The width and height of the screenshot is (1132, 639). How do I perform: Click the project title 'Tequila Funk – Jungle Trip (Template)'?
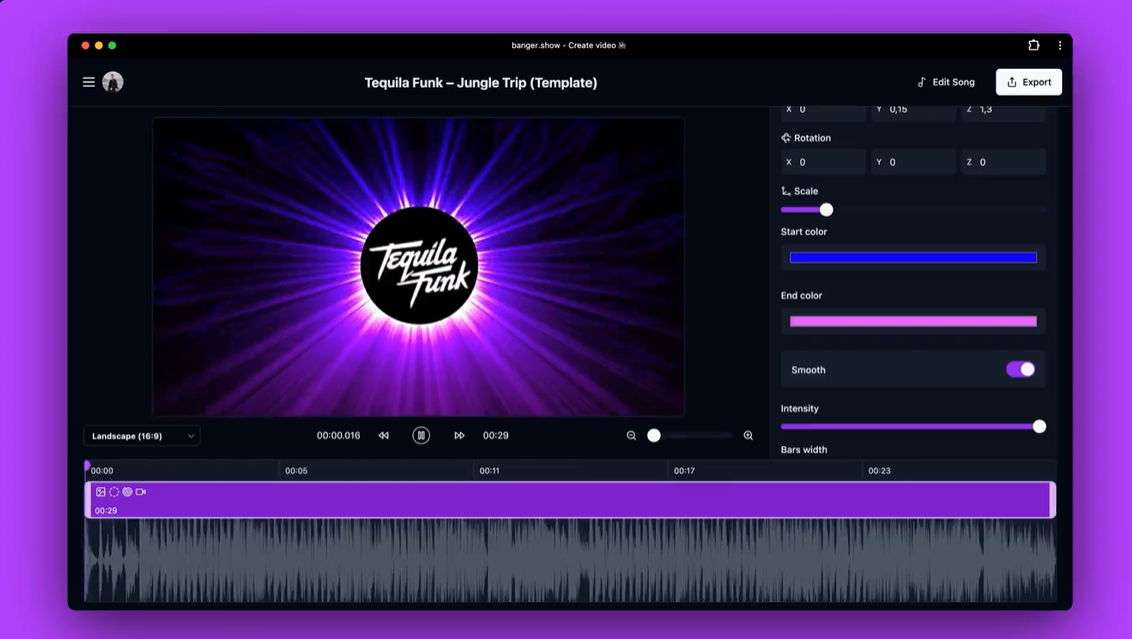481,83
